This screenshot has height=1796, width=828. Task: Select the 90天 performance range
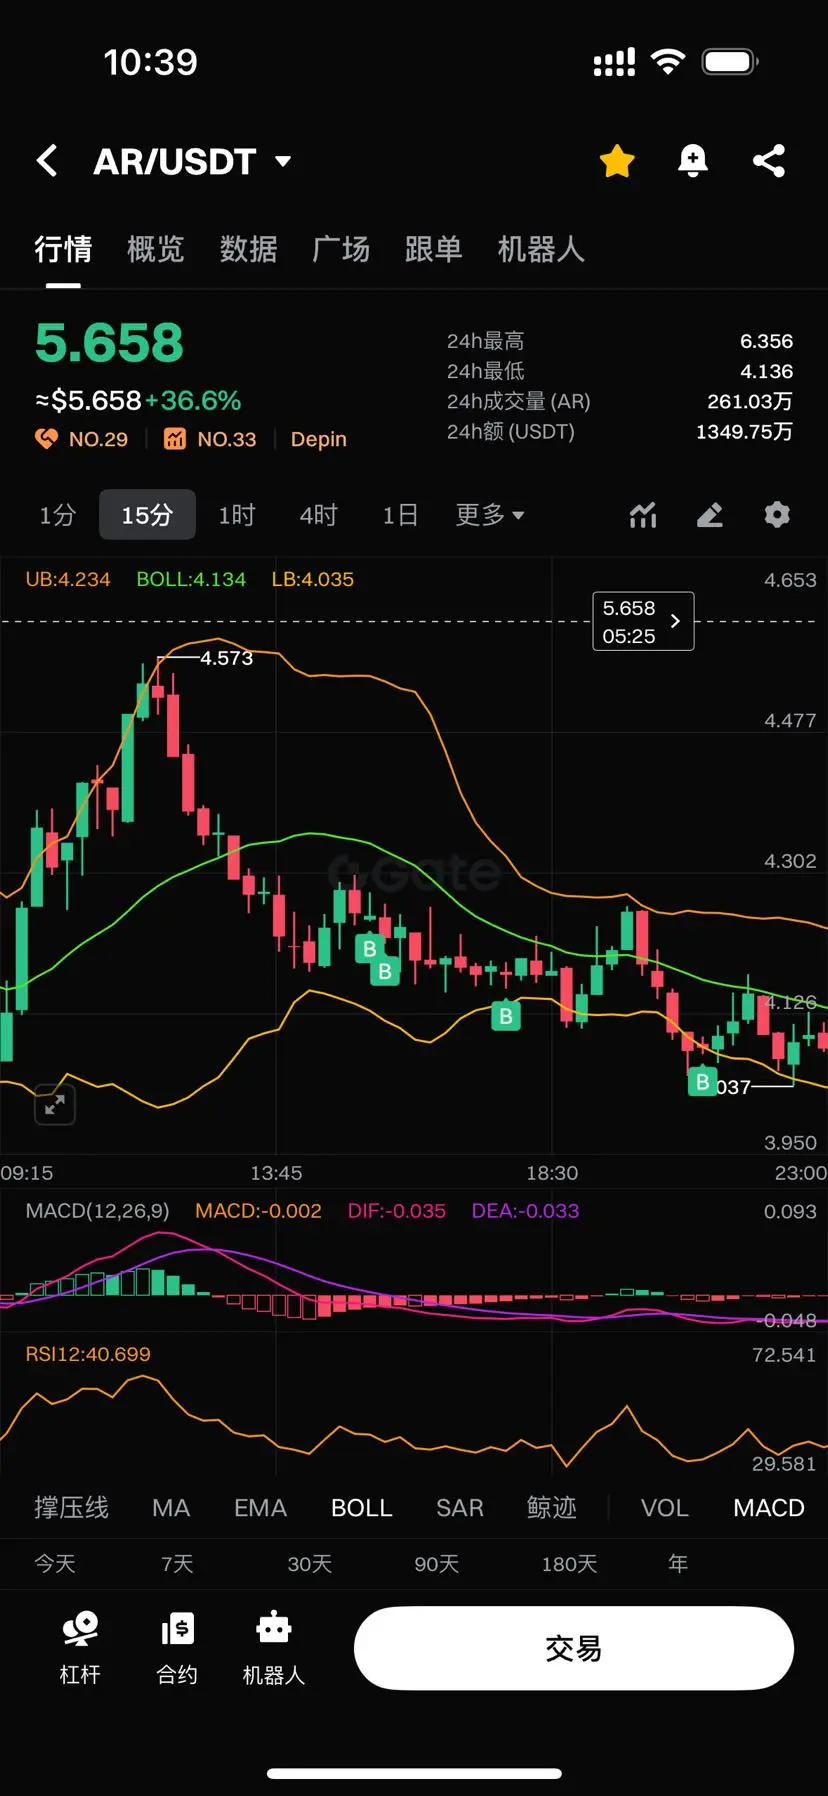coord(437,1563)
